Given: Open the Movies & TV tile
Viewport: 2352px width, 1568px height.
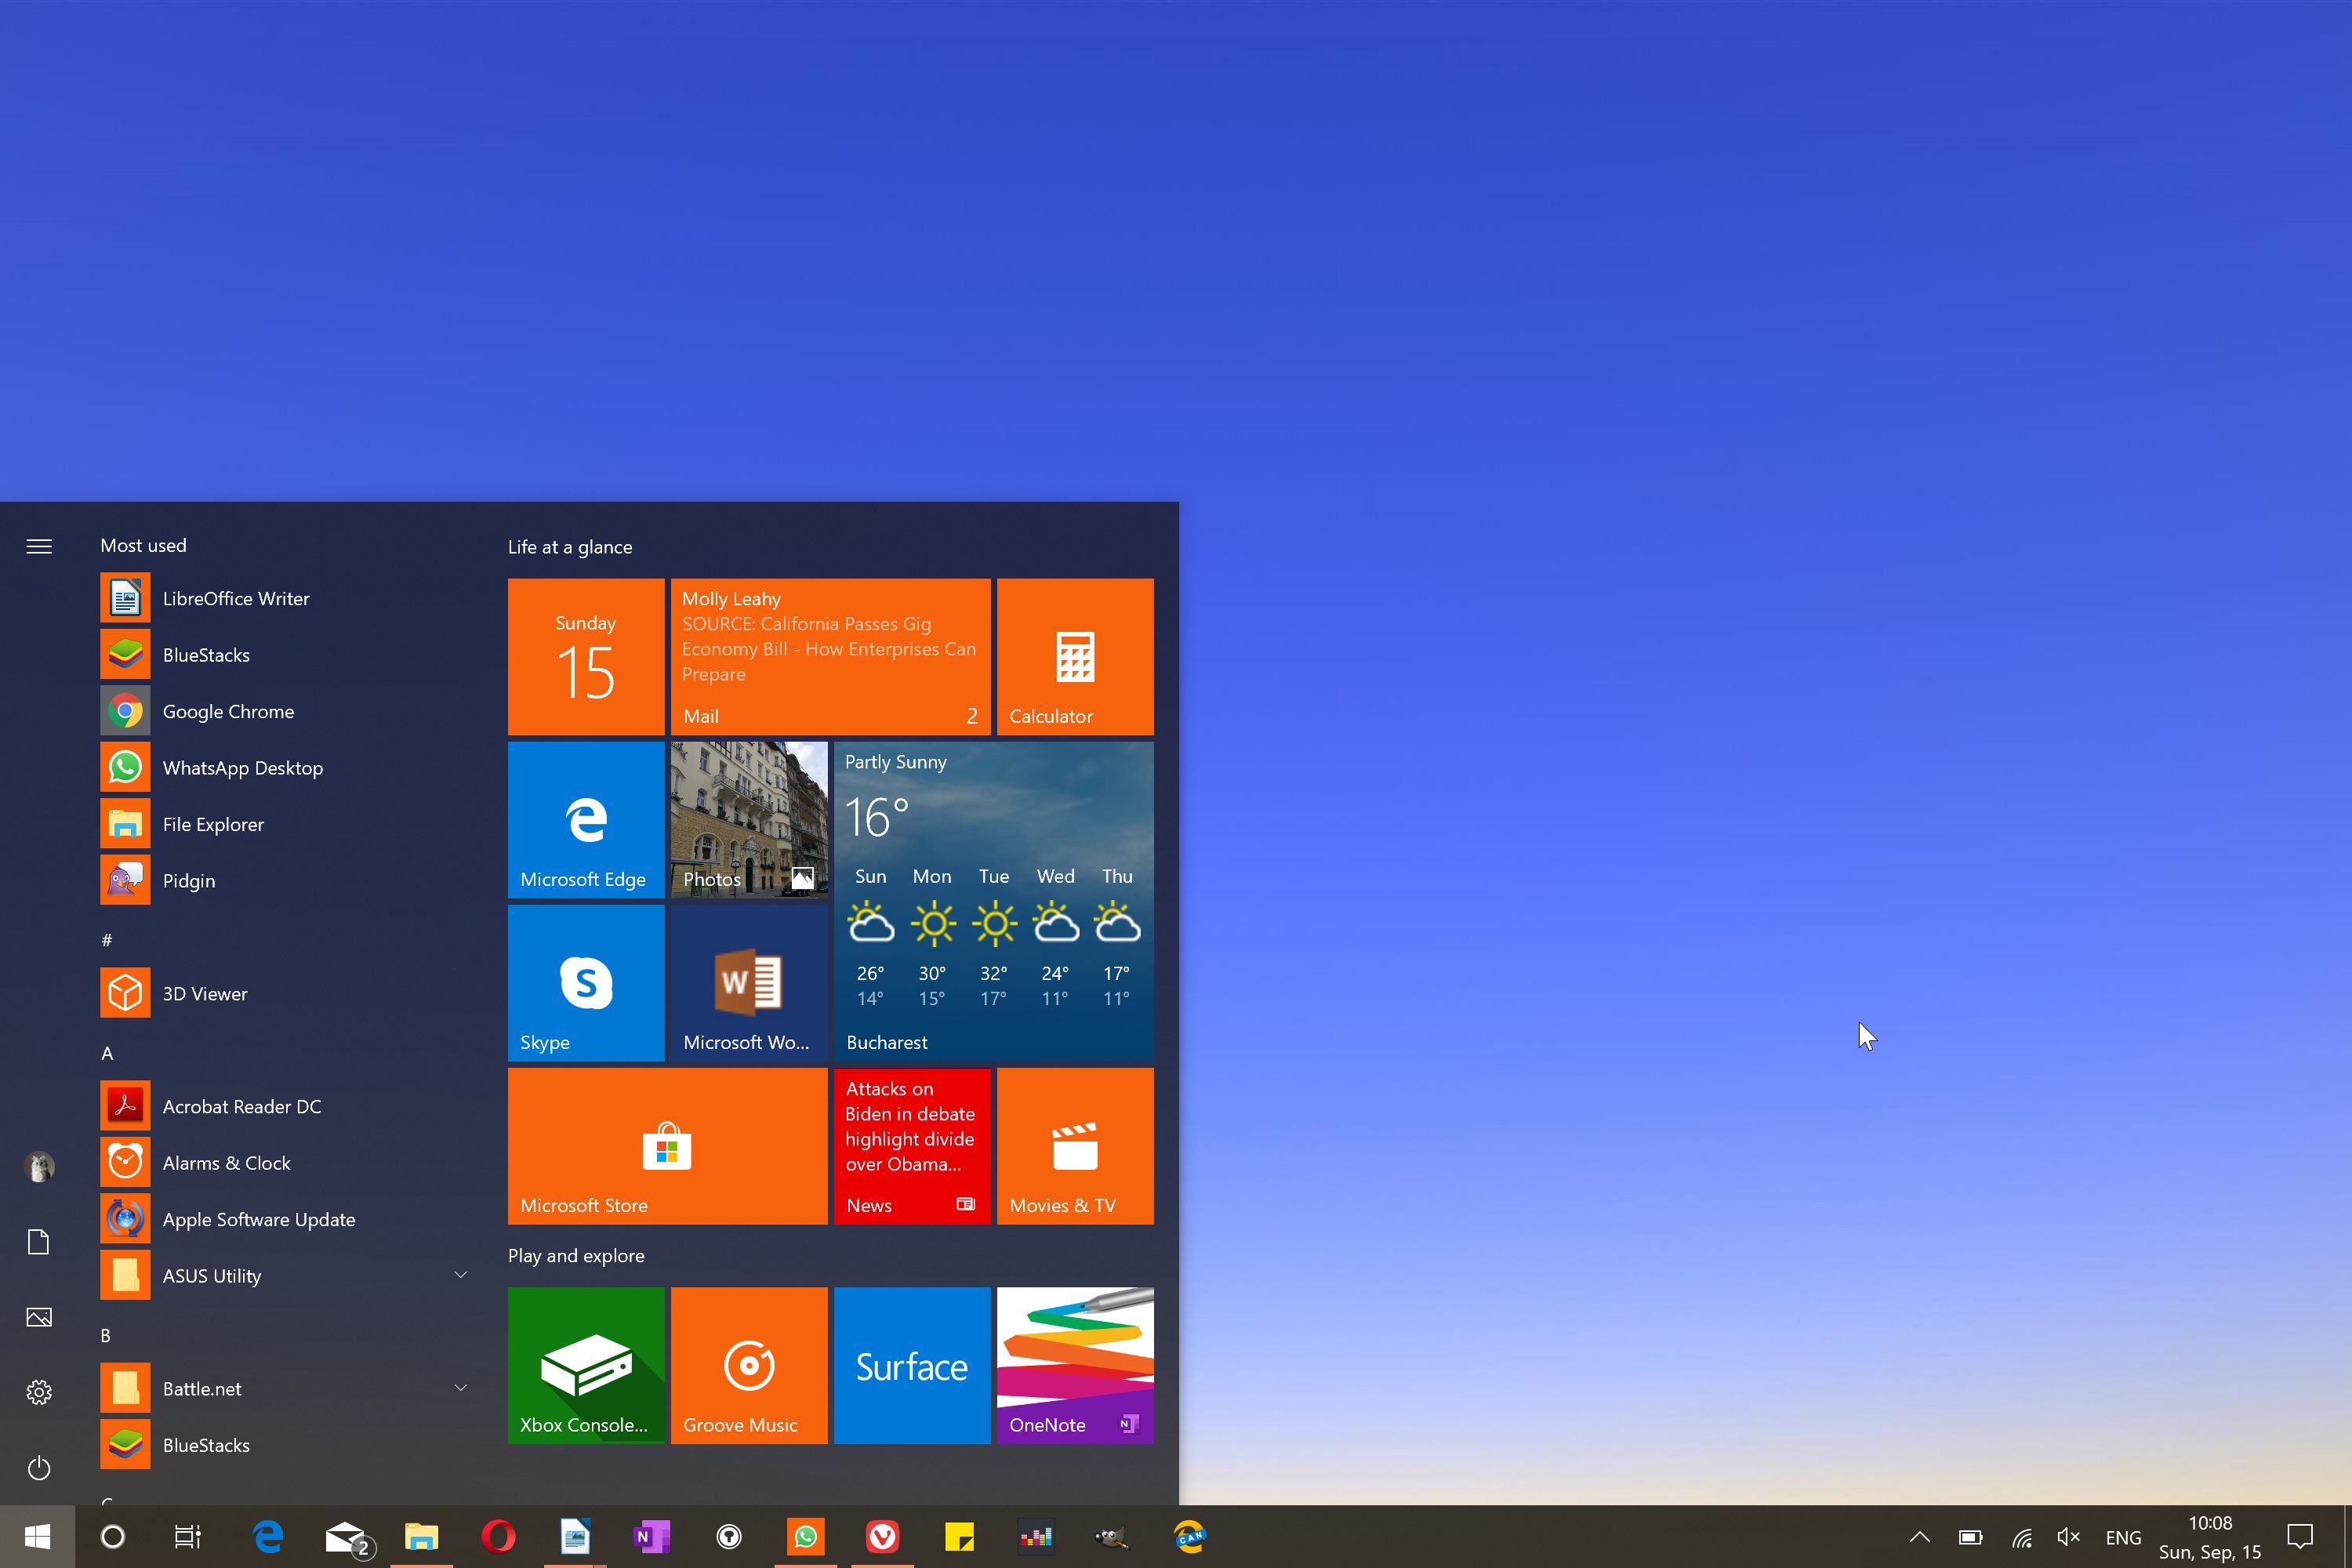Looking at the screenshot, I should [x=1075, y=1146].
